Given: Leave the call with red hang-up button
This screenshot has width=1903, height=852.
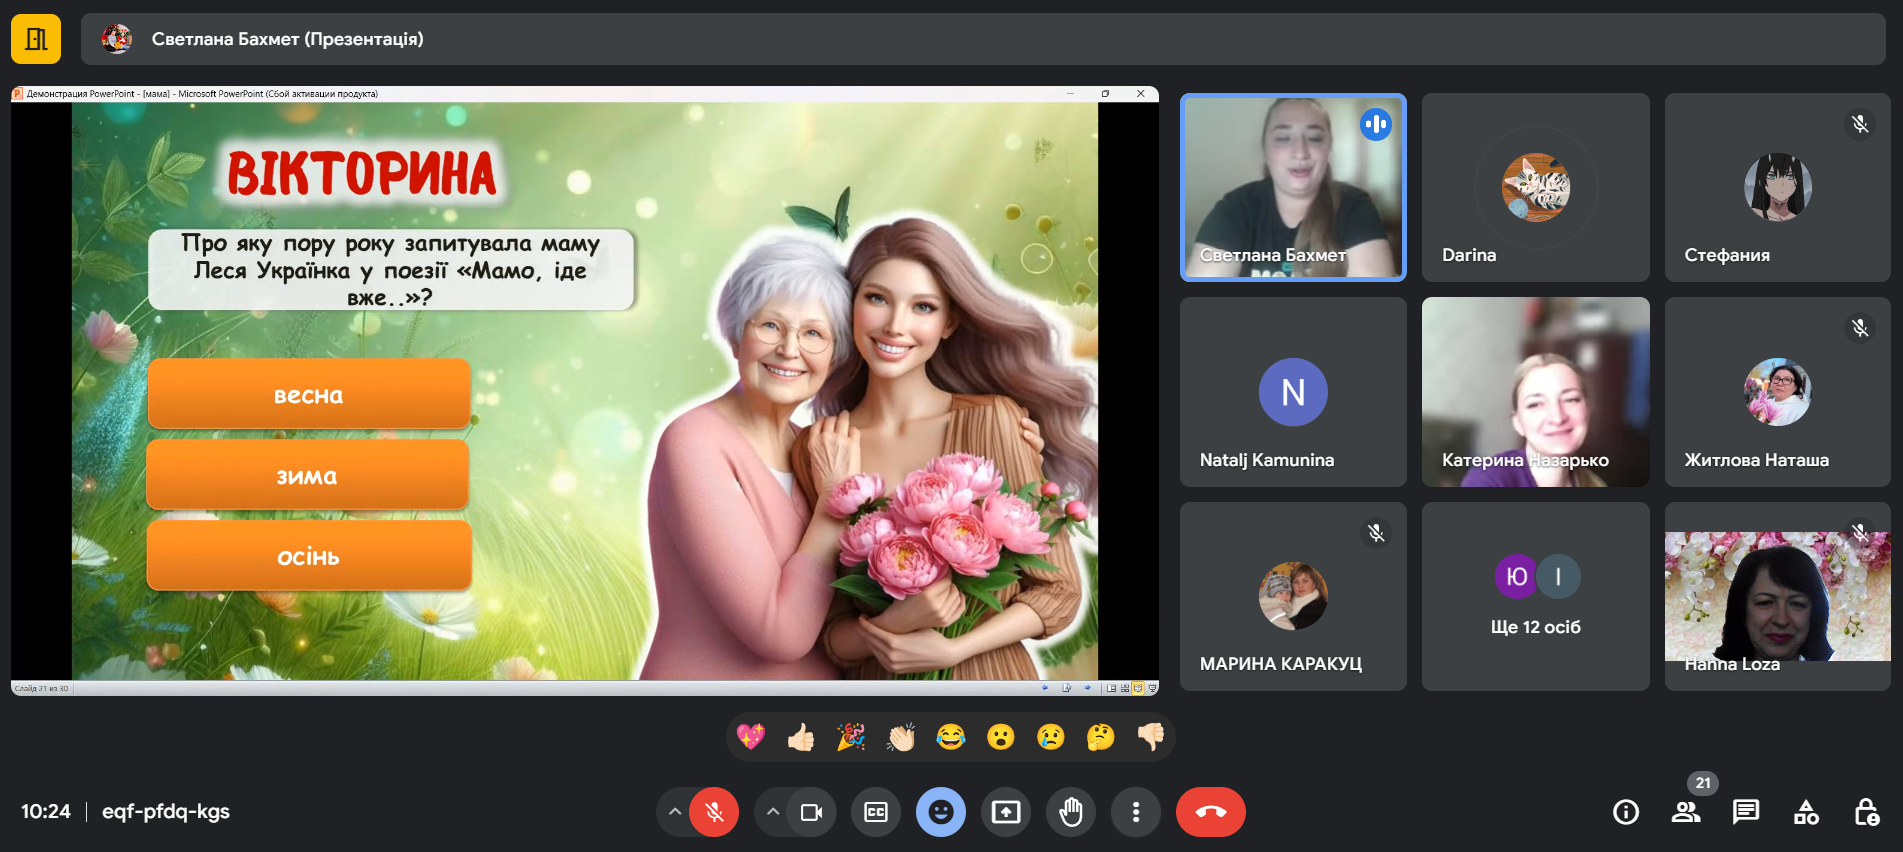Looking at the screenshot, I should 1210,812.
